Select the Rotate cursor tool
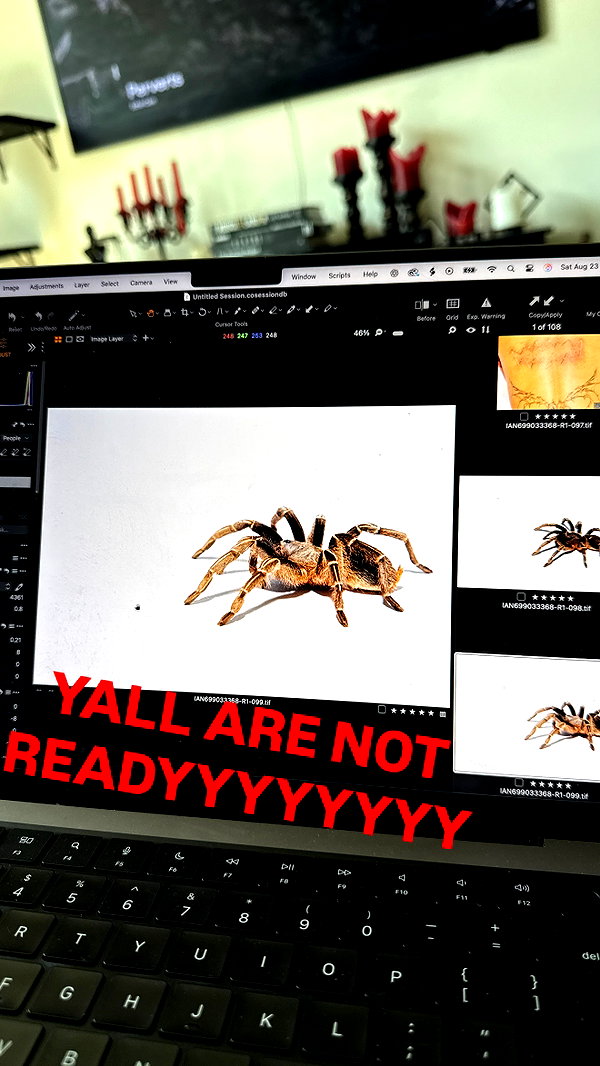This screenshot has width=600, height=1066. pos(202,311)
